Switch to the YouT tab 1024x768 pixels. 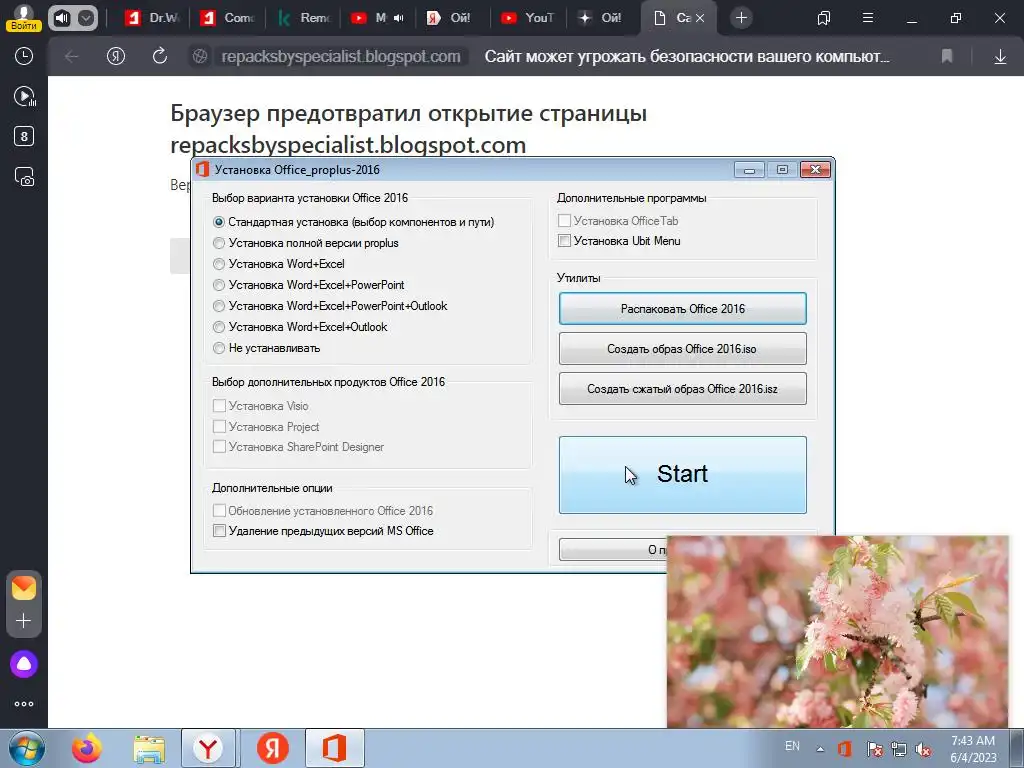[528, 18]
